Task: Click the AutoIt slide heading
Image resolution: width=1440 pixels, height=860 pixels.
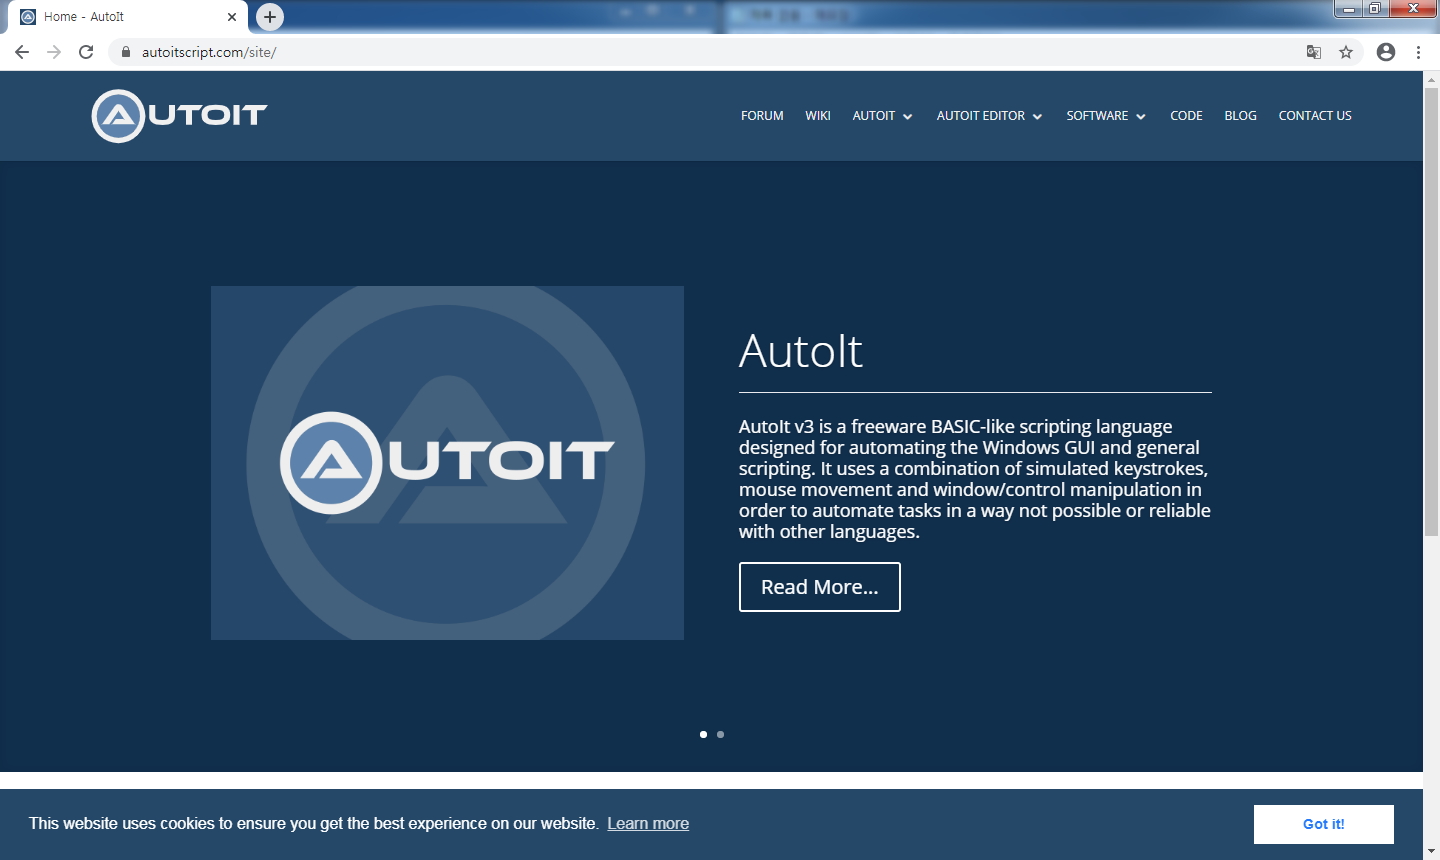Action: pos(801,351)
